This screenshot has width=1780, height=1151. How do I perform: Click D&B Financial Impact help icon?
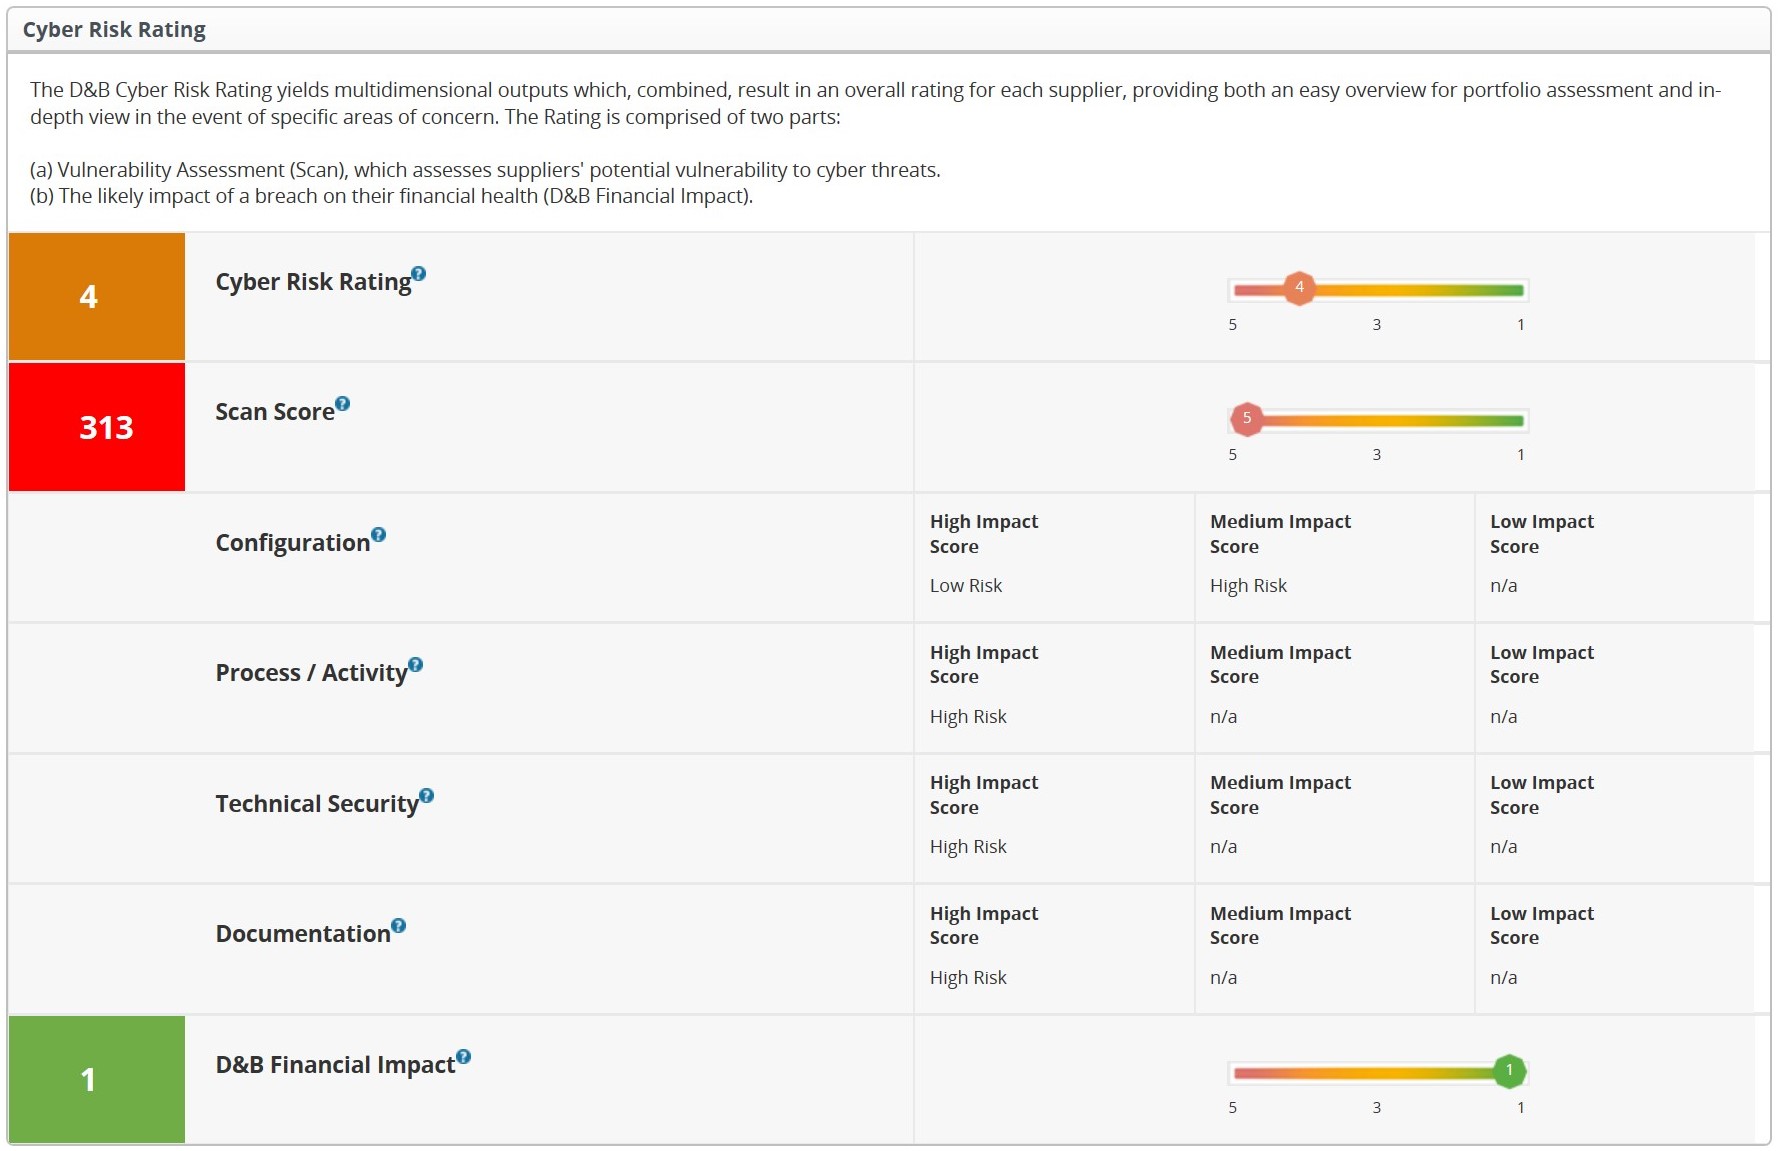(x=463, y=1057)
